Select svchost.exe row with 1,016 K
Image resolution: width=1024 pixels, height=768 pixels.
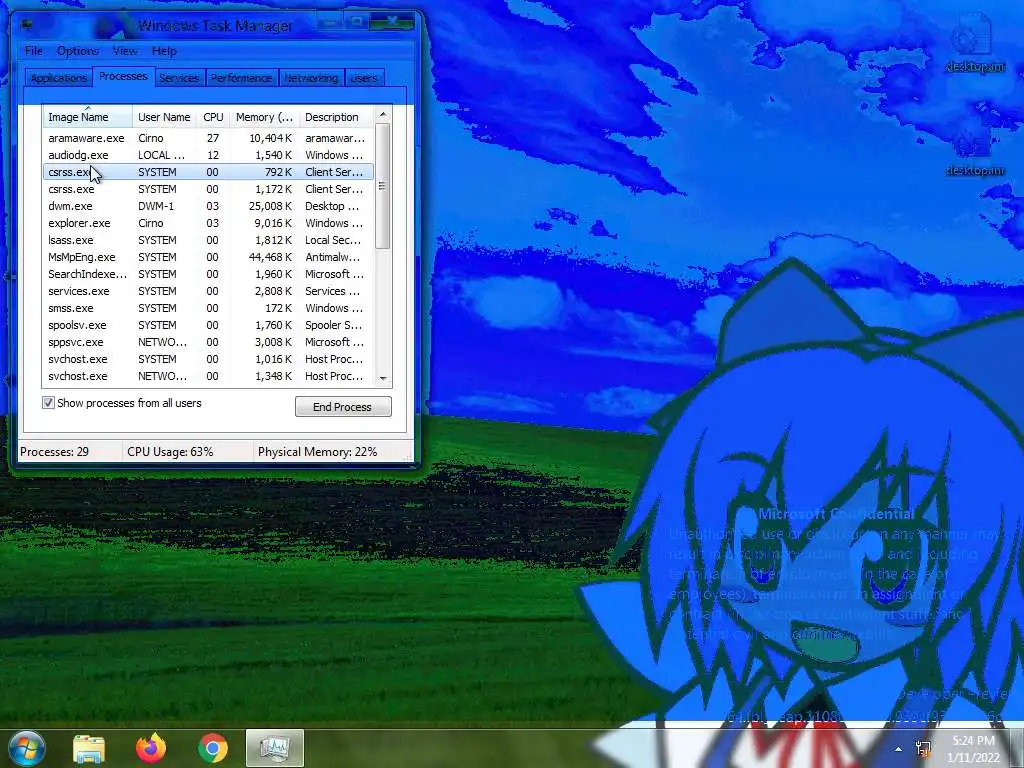(208, 359)
